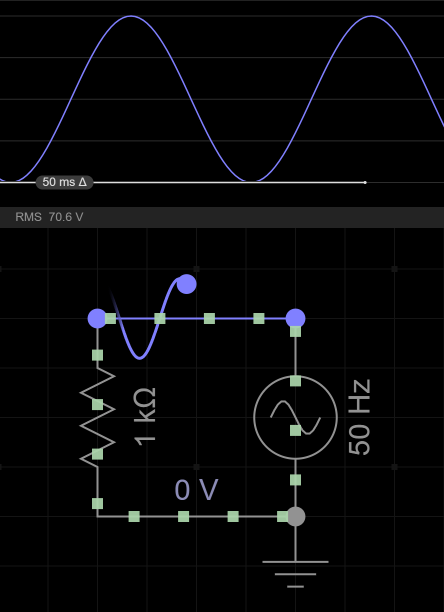This screenshot has height=612, width=444.
Task: Click the endpoint of the time delta line
Action: 365,182
